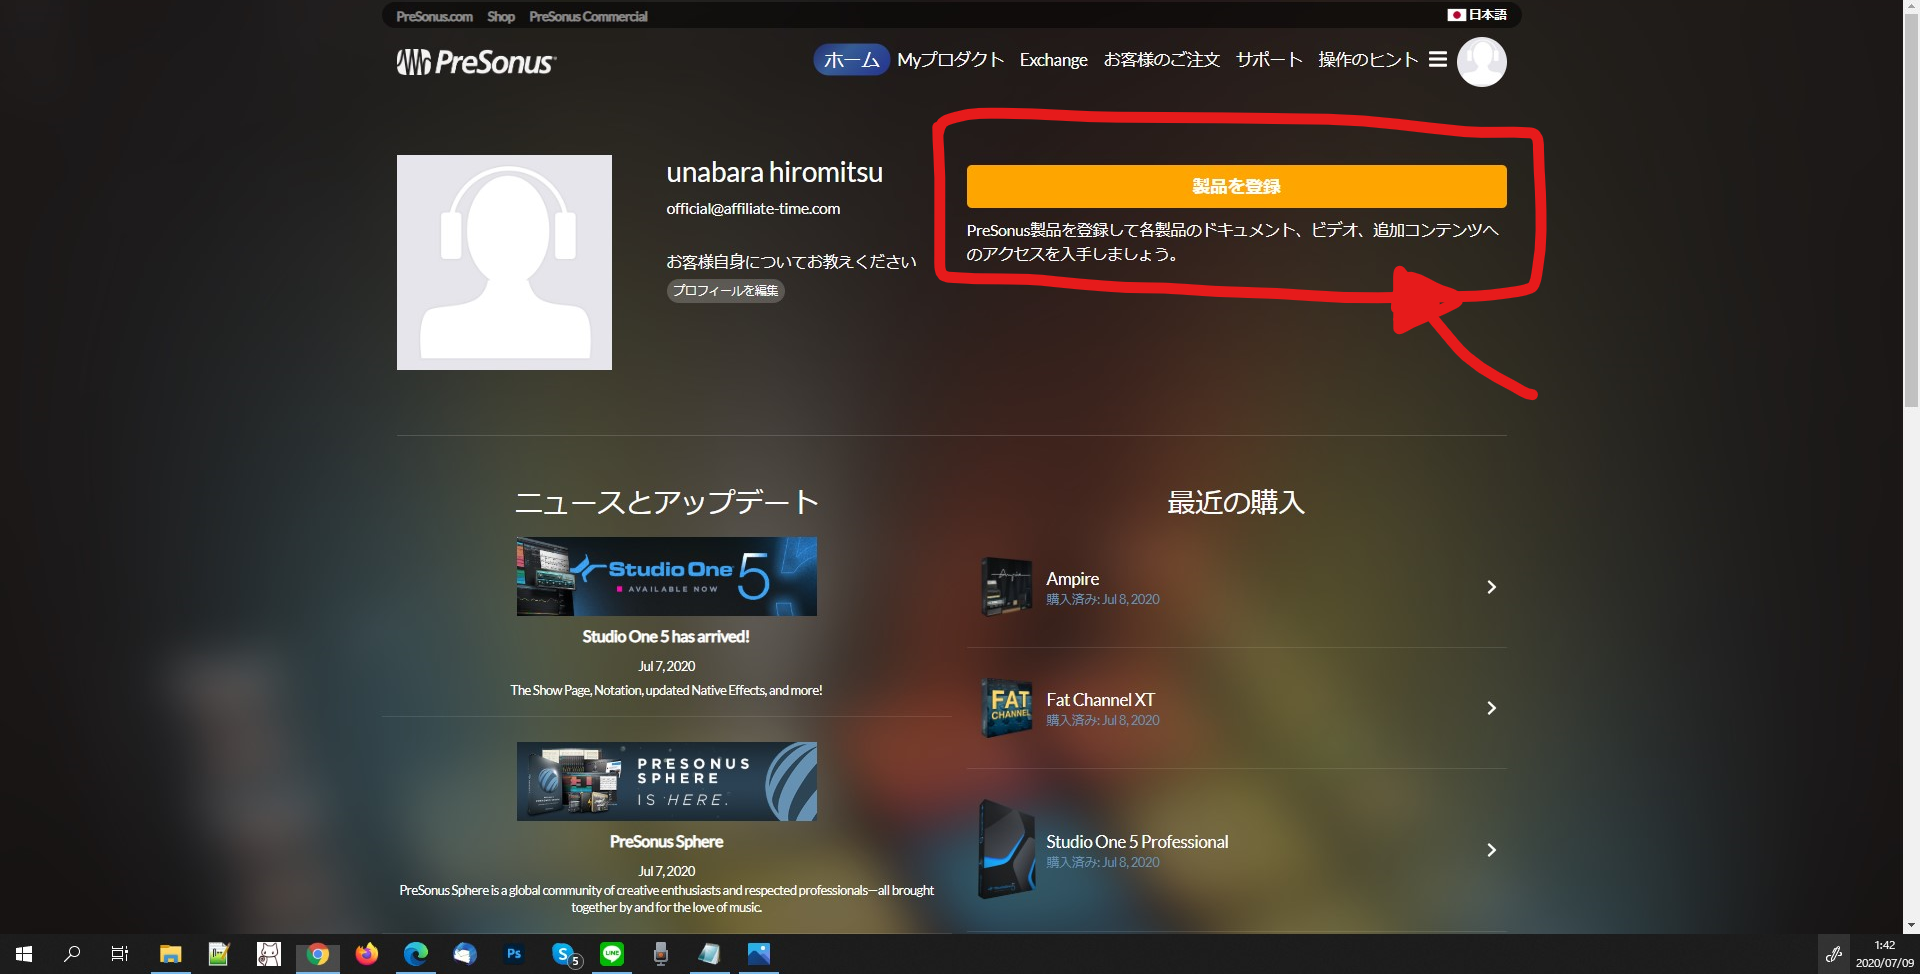Image resolution: width=1920 pixels, height=974 pixels.
Task: Open File Explorer from the taskbar
Action: click(x=170, y=954)
